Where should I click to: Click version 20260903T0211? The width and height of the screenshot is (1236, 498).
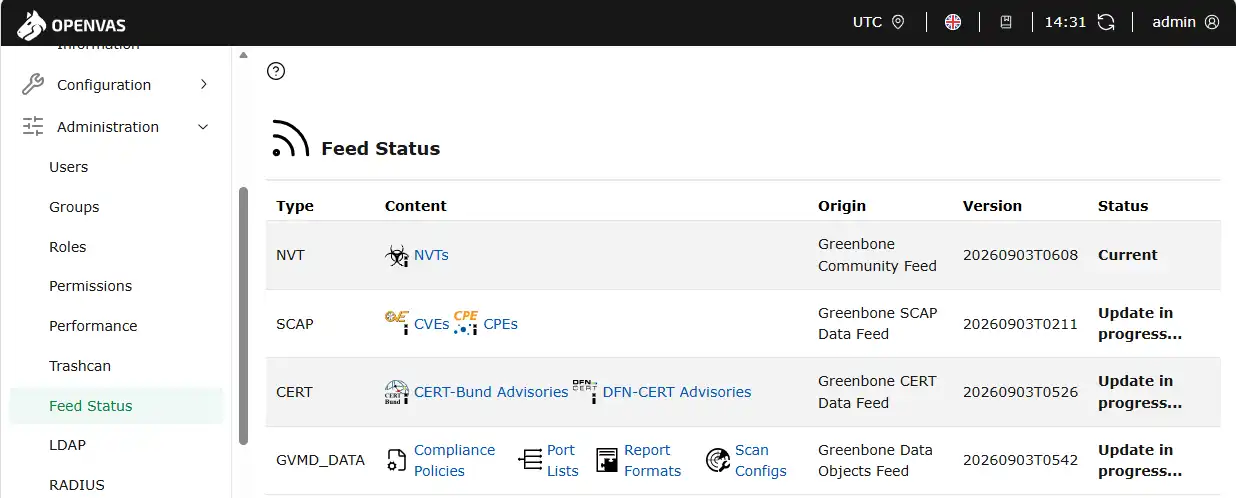coord(1020,324)
